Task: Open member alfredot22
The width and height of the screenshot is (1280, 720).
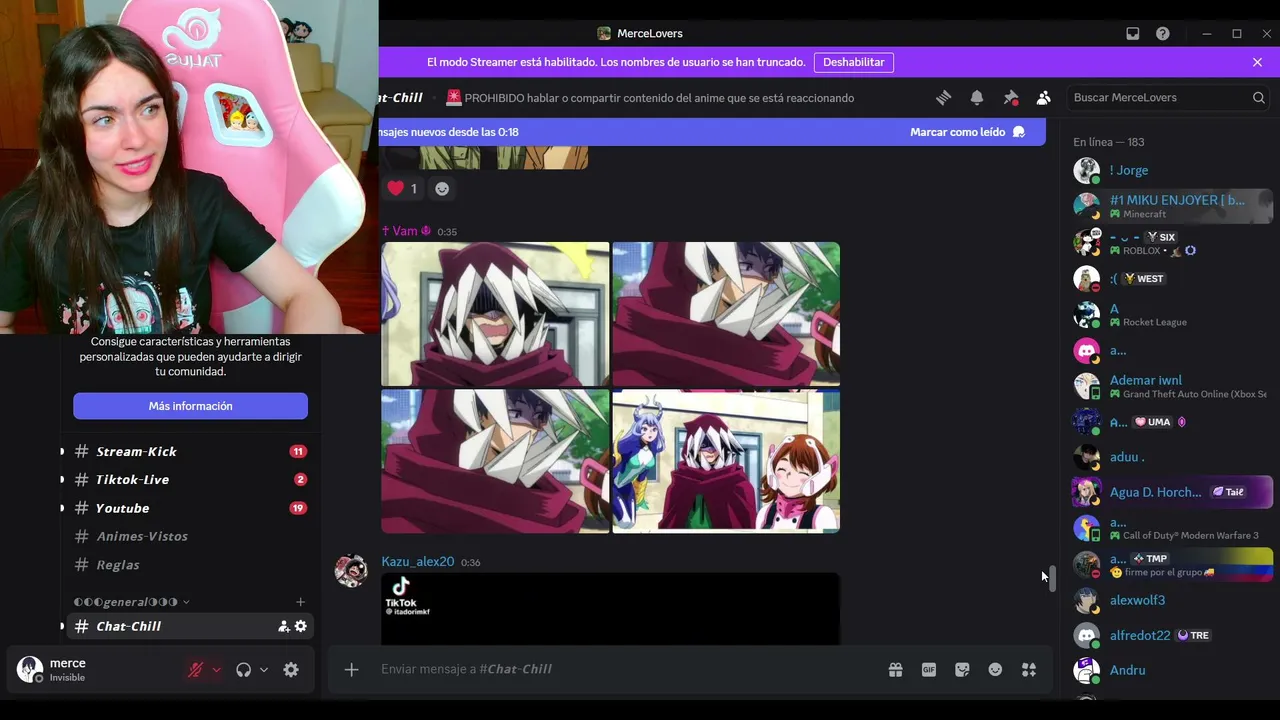Action: pyautogui.click(x=1170, y=635)
